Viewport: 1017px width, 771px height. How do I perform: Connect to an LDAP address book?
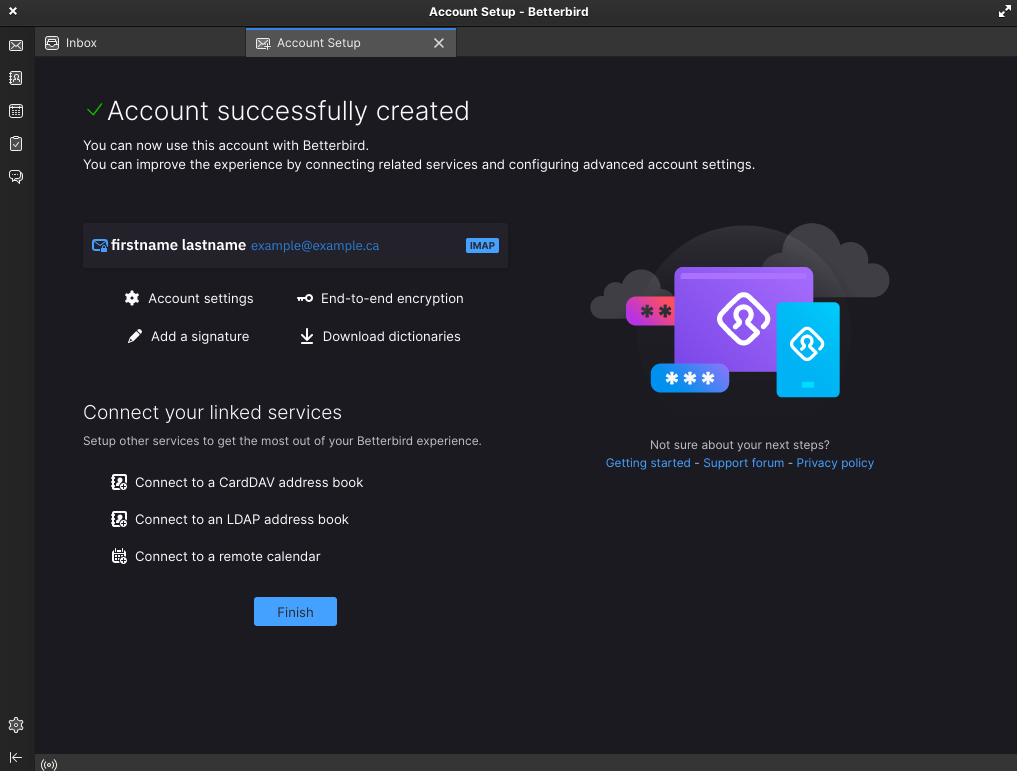pyautogui.click(x=230, y=519)
